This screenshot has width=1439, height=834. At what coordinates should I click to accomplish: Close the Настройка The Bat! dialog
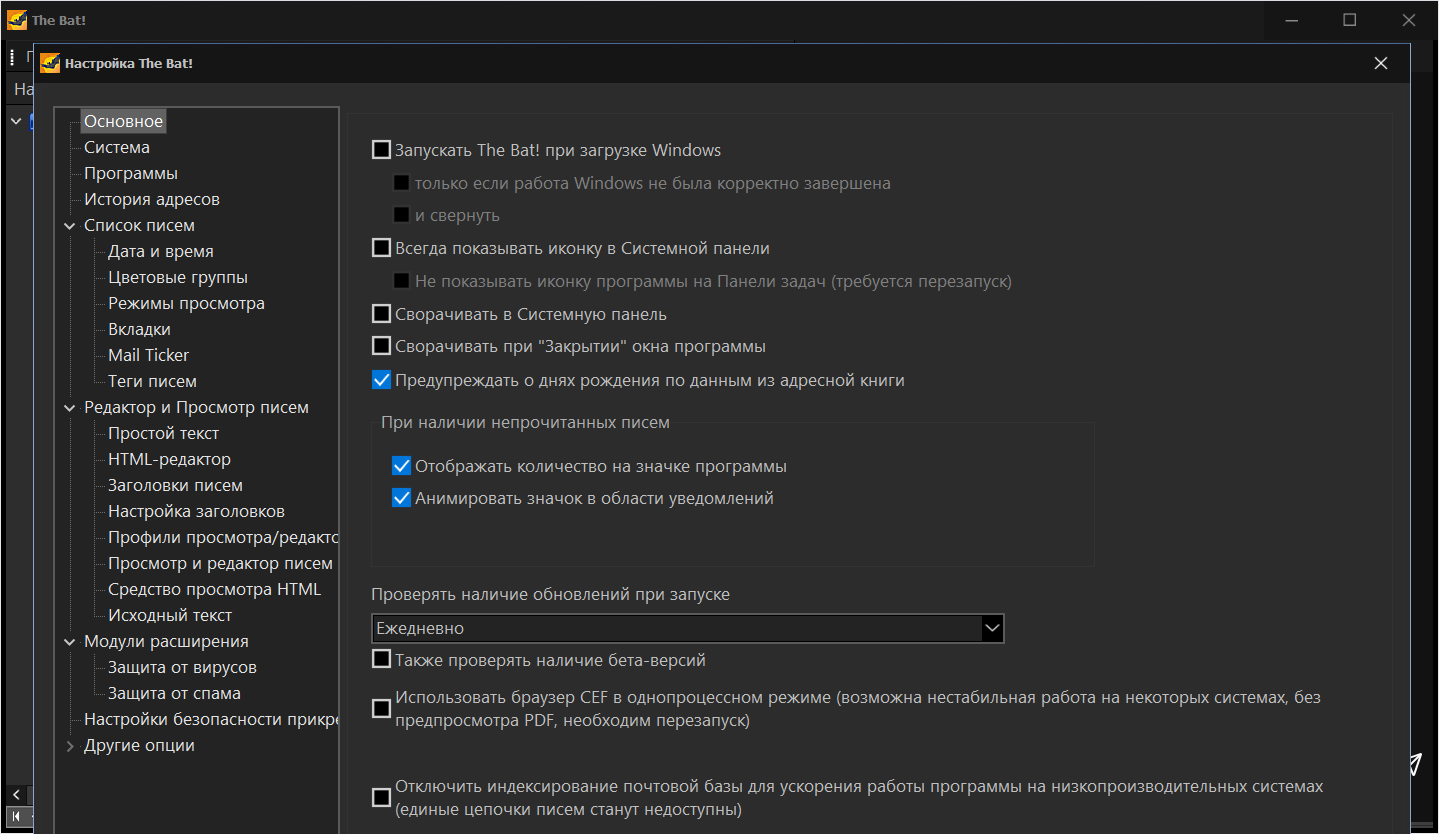coord(1381,63)
